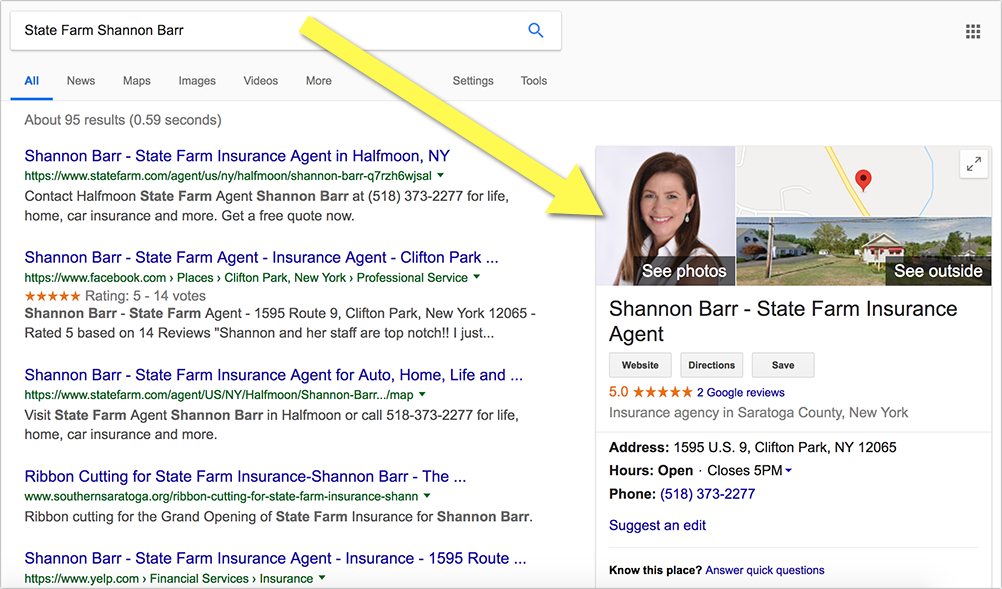This screenshot has width=1002, height=589.
Task: Switch to the Images tab
Action: pos(197,80)
